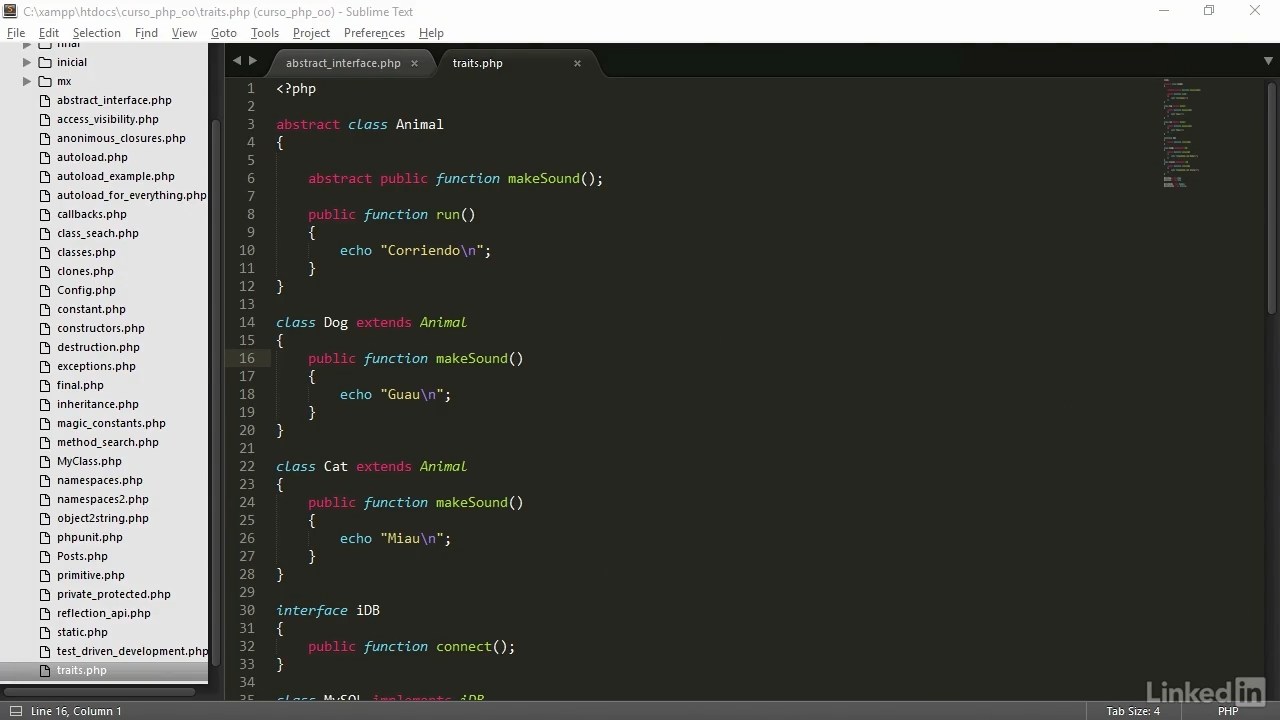Click line number 16 in the gutter
This screenshot has height=720, width=1280.
[x=247, y=358]
